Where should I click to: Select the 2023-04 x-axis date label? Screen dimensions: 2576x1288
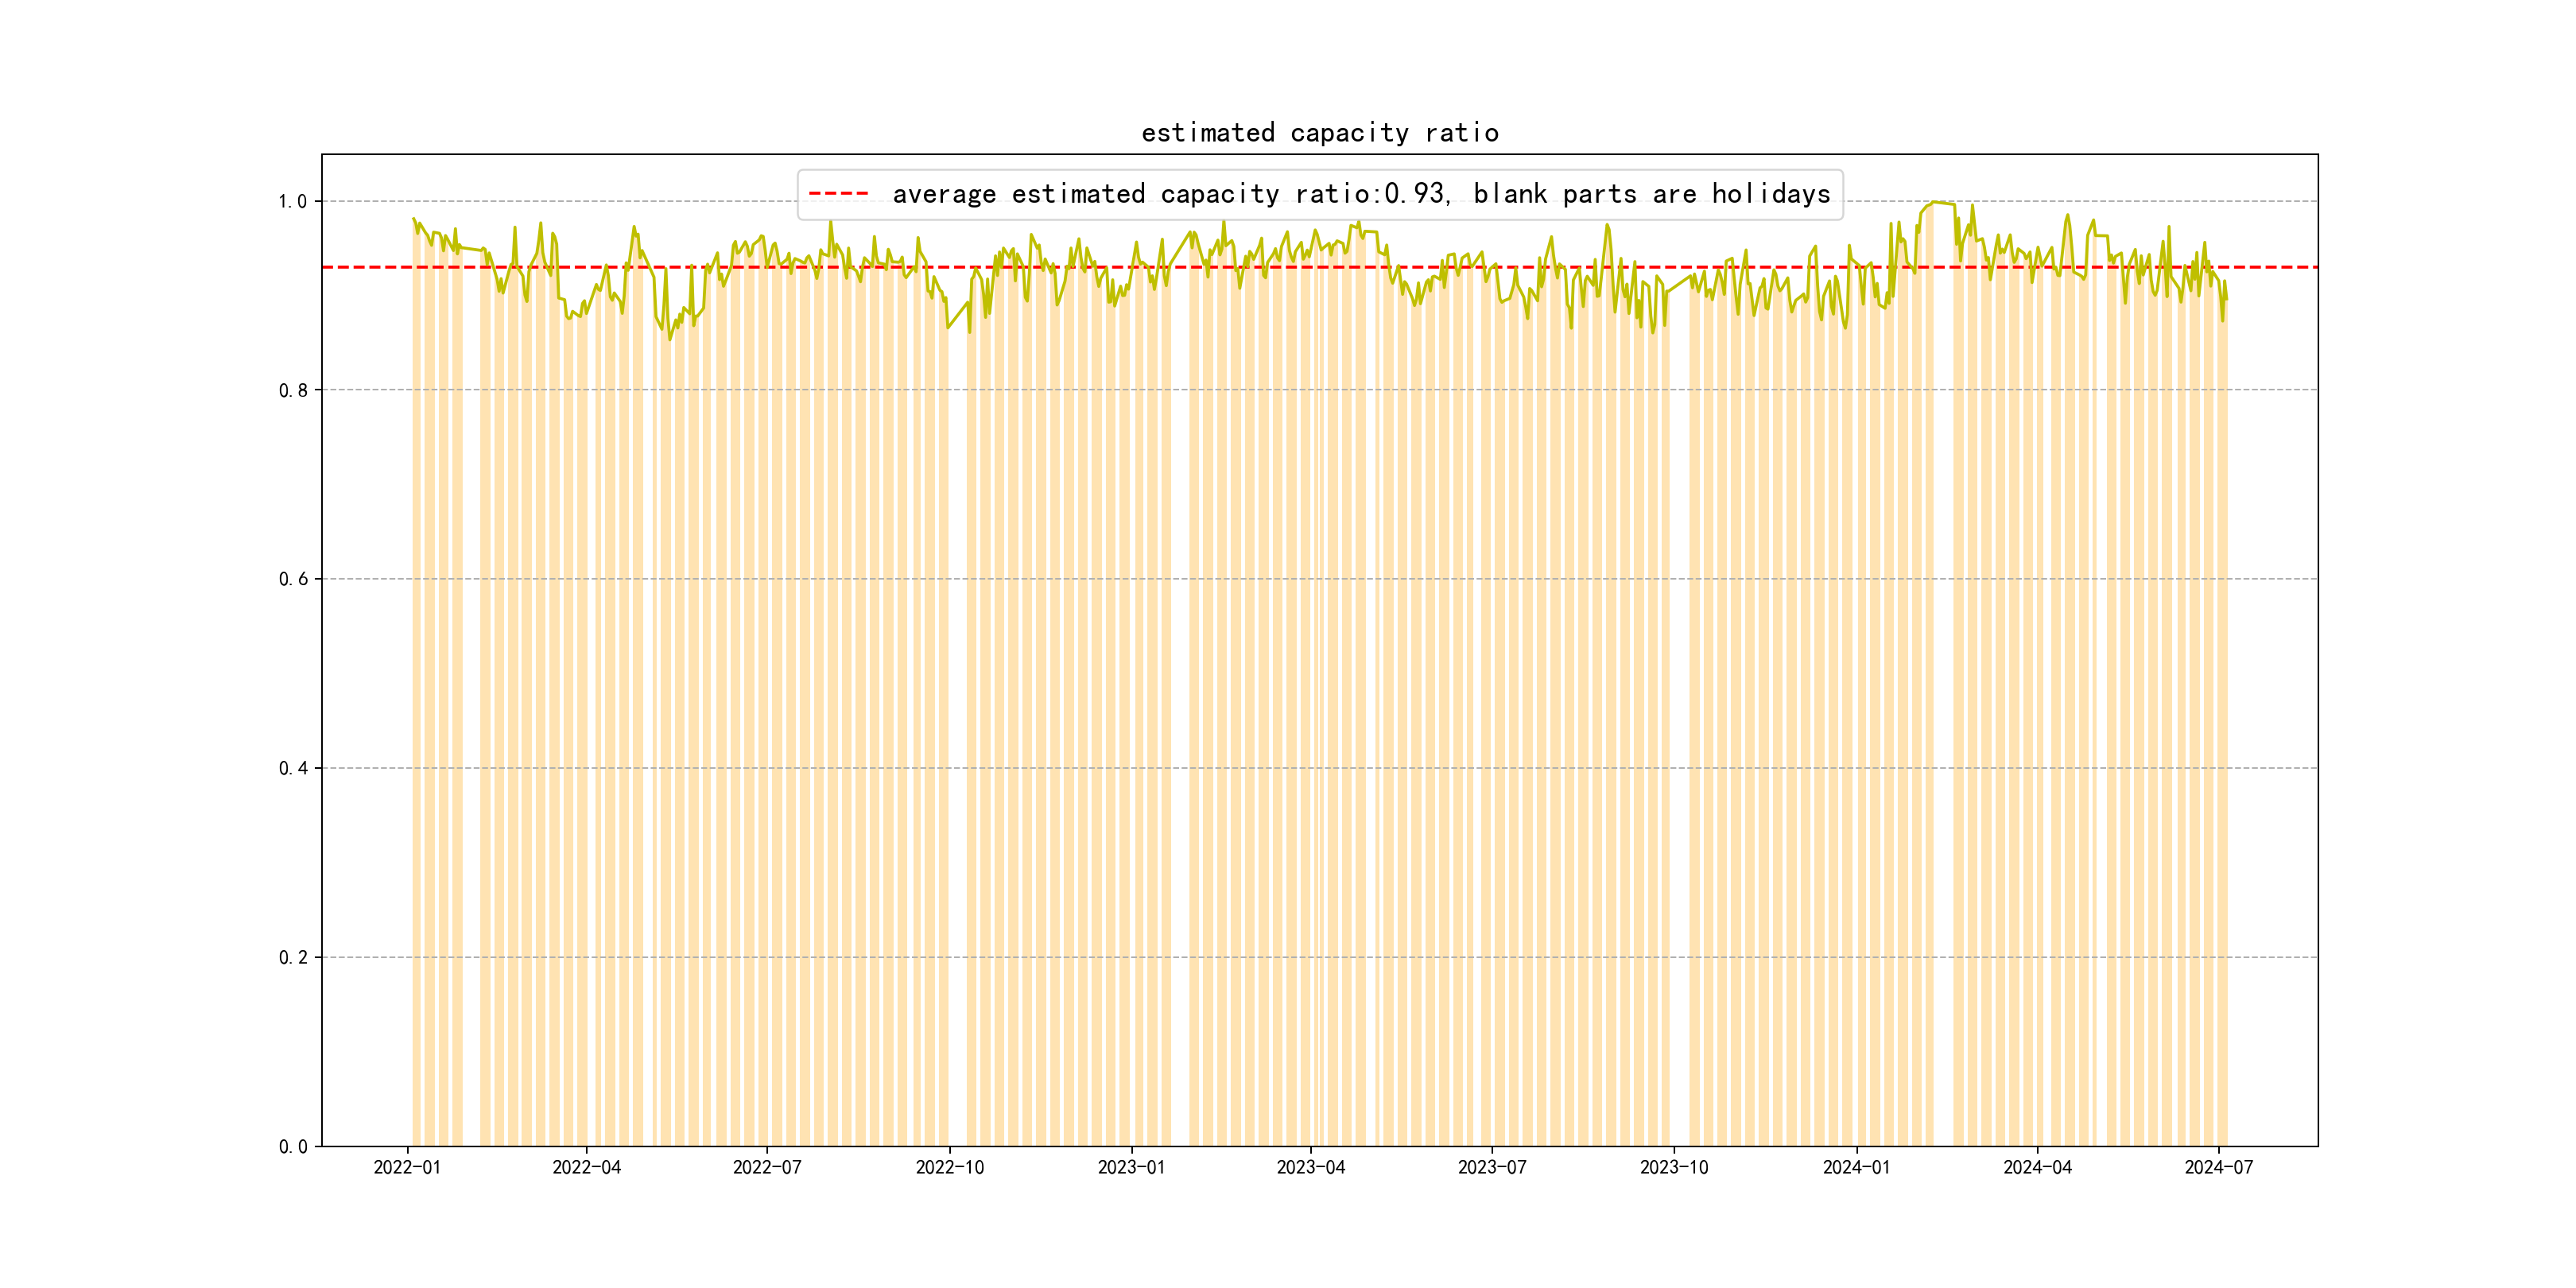pyautogui.click(x=1311, y=1168)
